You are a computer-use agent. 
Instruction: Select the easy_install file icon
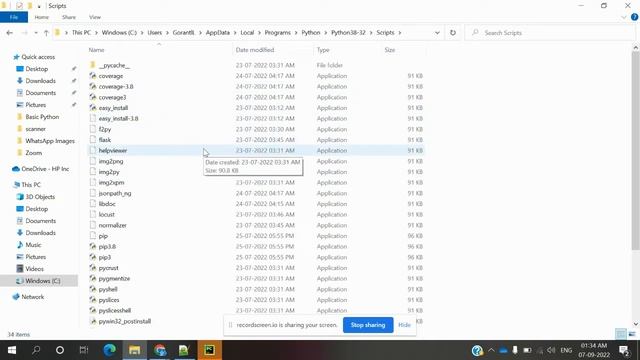[93, 108]
